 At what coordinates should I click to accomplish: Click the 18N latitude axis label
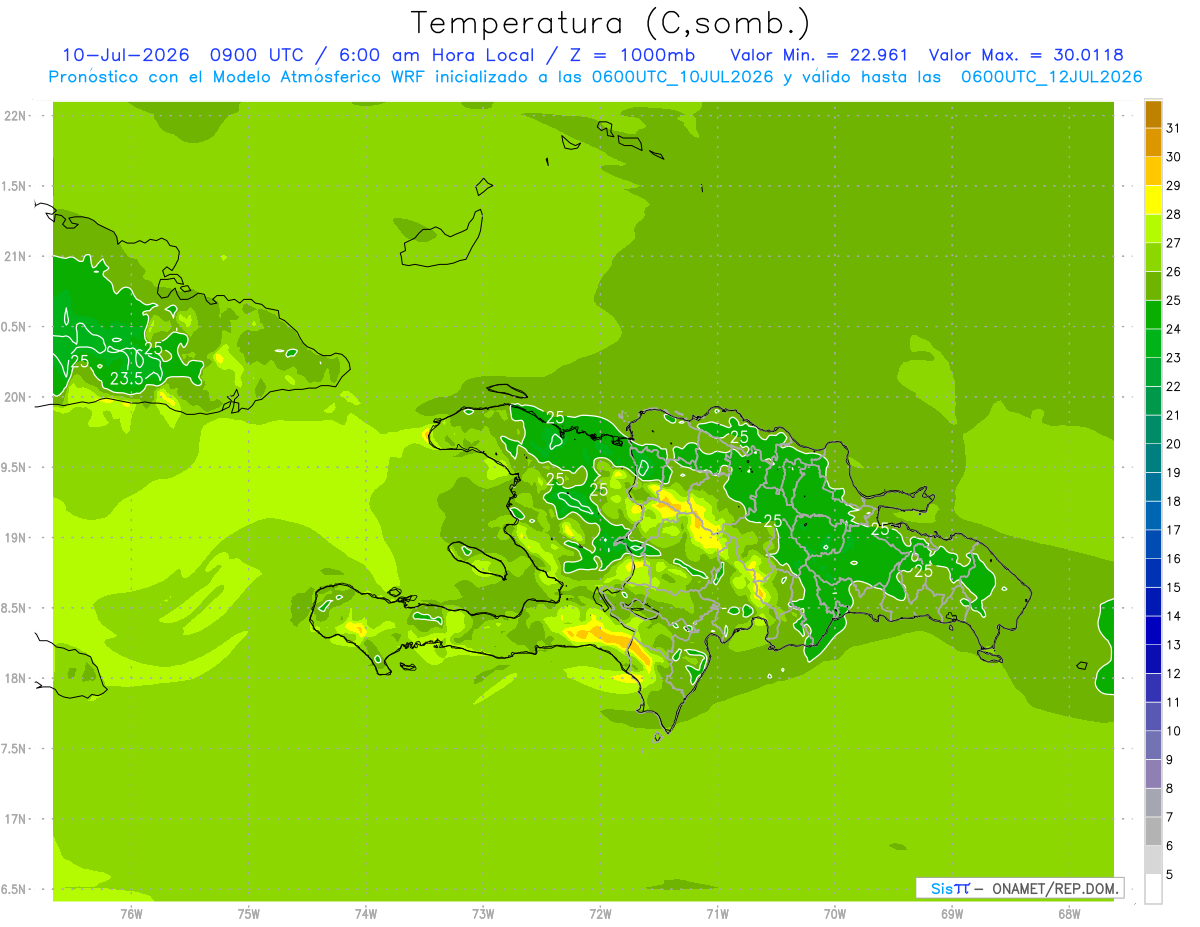point(16,678)
